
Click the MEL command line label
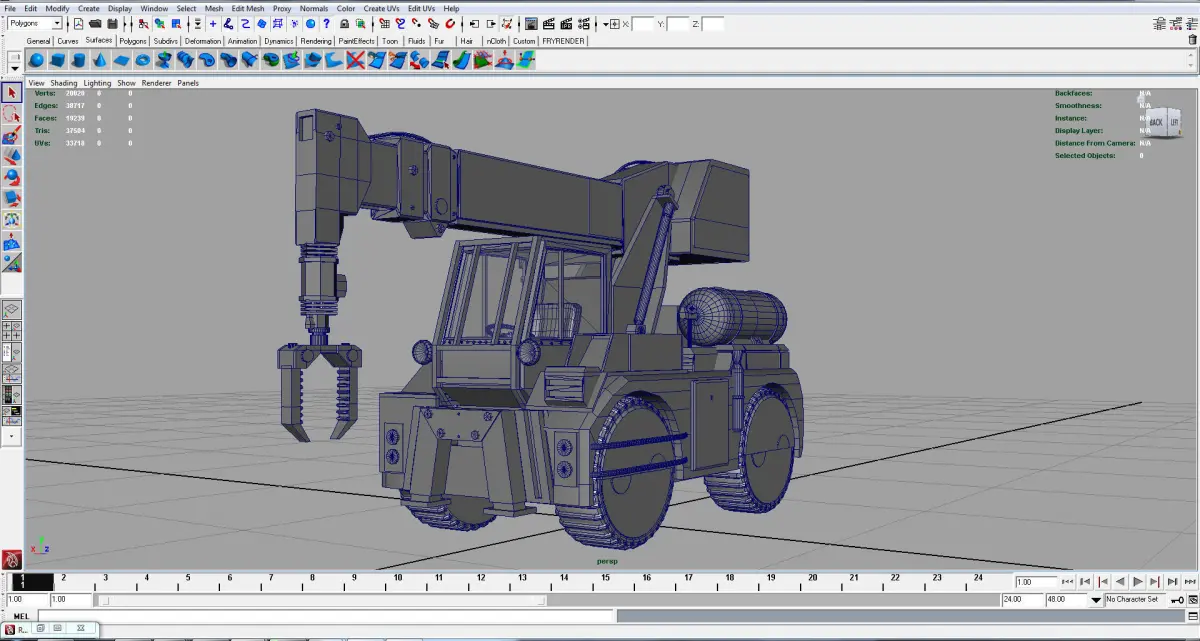[x=22, y=616]
